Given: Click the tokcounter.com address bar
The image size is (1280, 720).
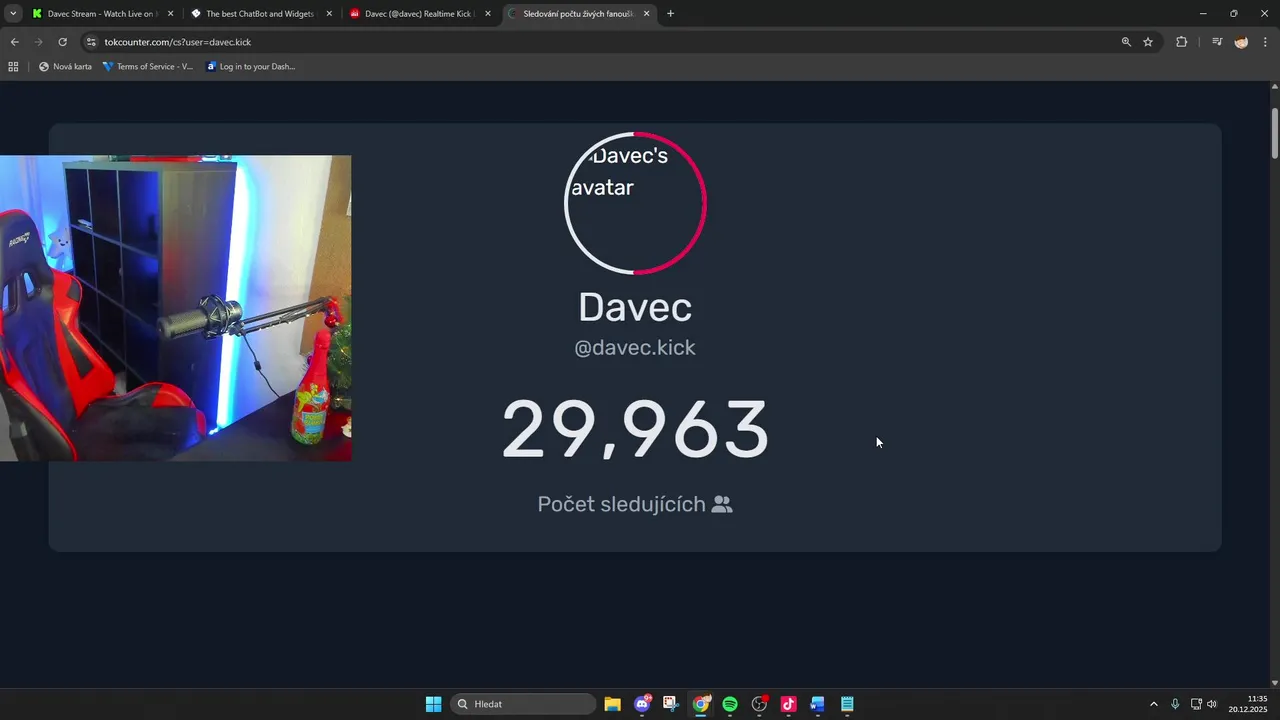Looking at the screenshot, I should pos(600,42).
